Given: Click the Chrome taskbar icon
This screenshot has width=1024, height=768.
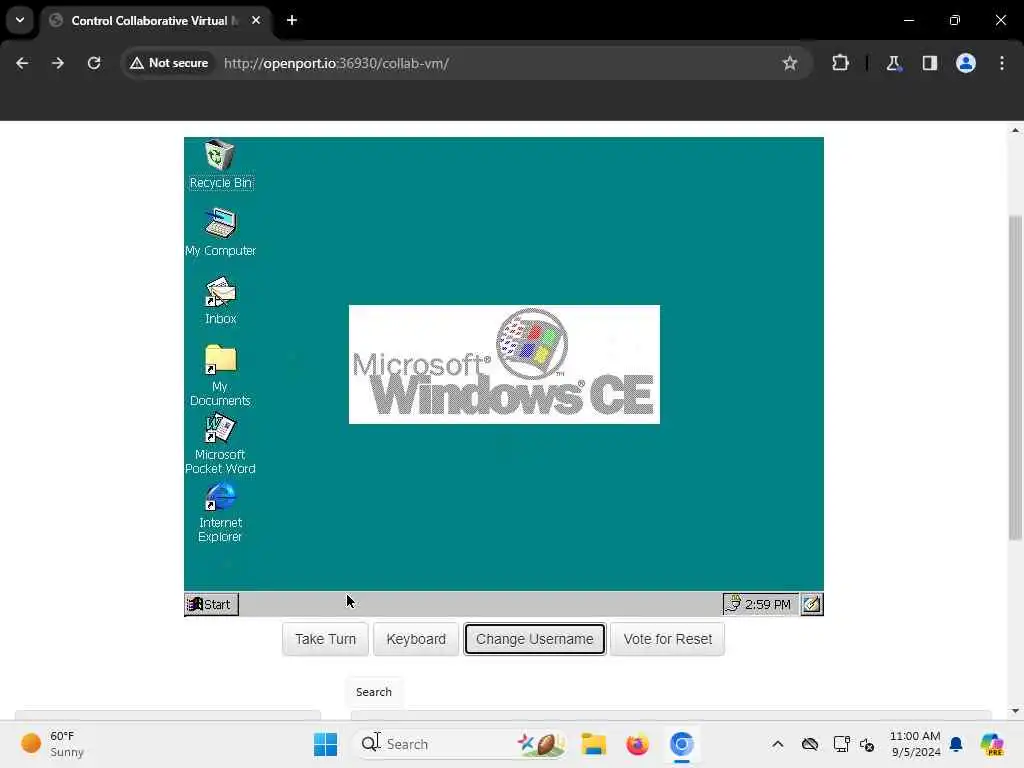Looking at the screenshot, I should (681, 744).
